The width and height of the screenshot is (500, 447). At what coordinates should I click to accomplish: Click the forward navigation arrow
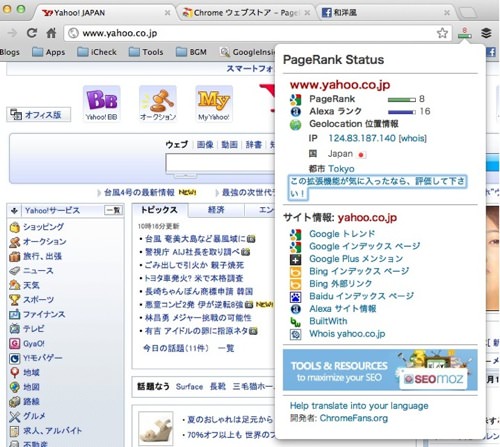pos(12,33)
